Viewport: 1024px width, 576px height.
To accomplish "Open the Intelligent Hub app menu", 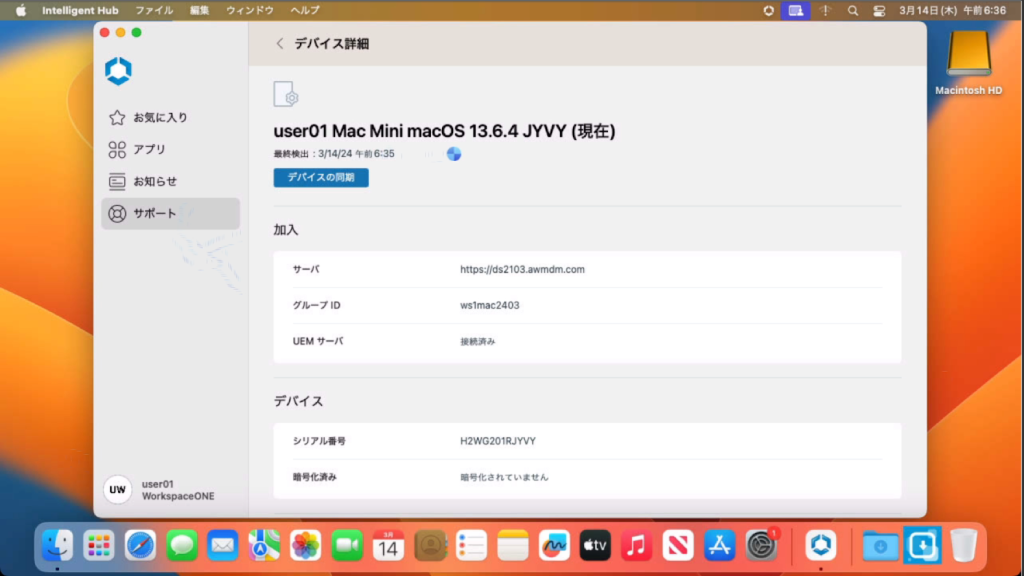I will pyautogui.click(x=80, y=10).
